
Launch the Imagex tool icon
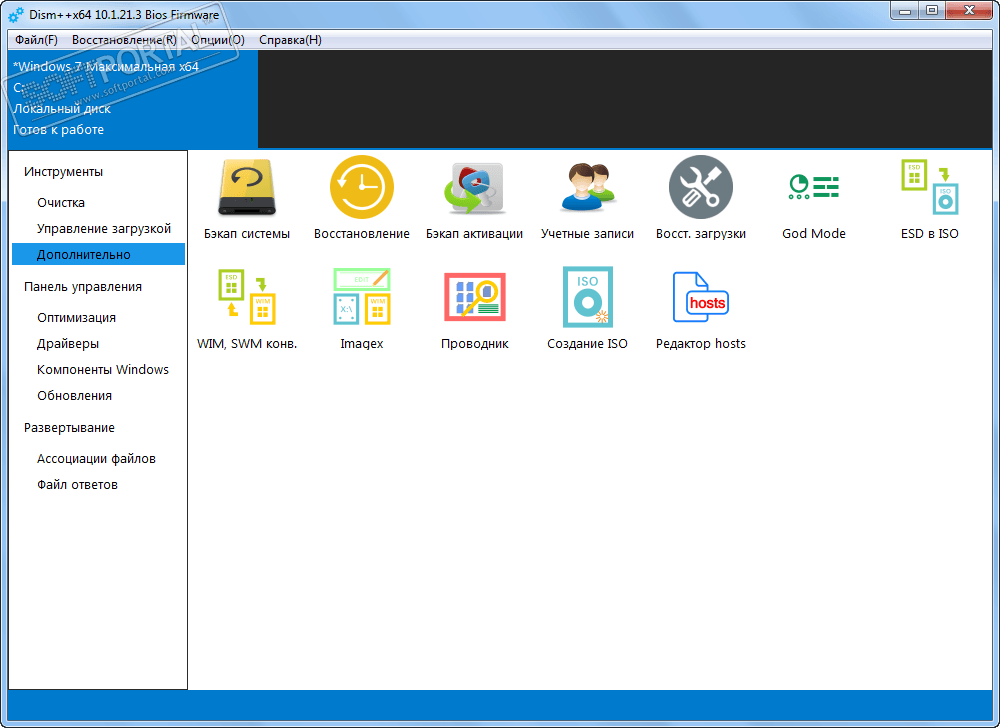362,296
